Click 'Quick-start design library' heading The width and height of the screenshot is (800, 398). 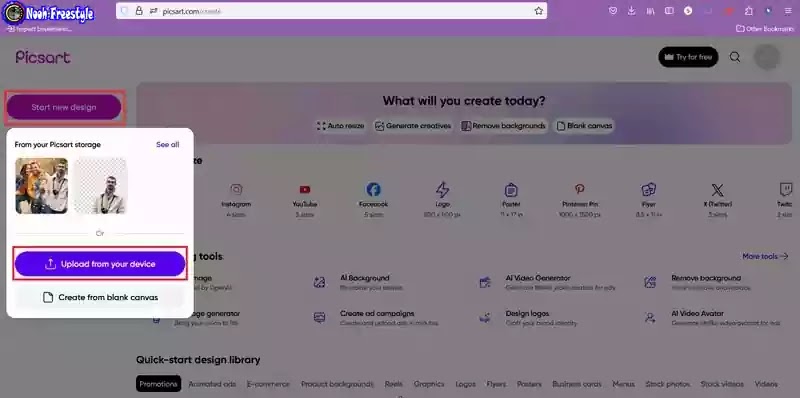(198, 360)
